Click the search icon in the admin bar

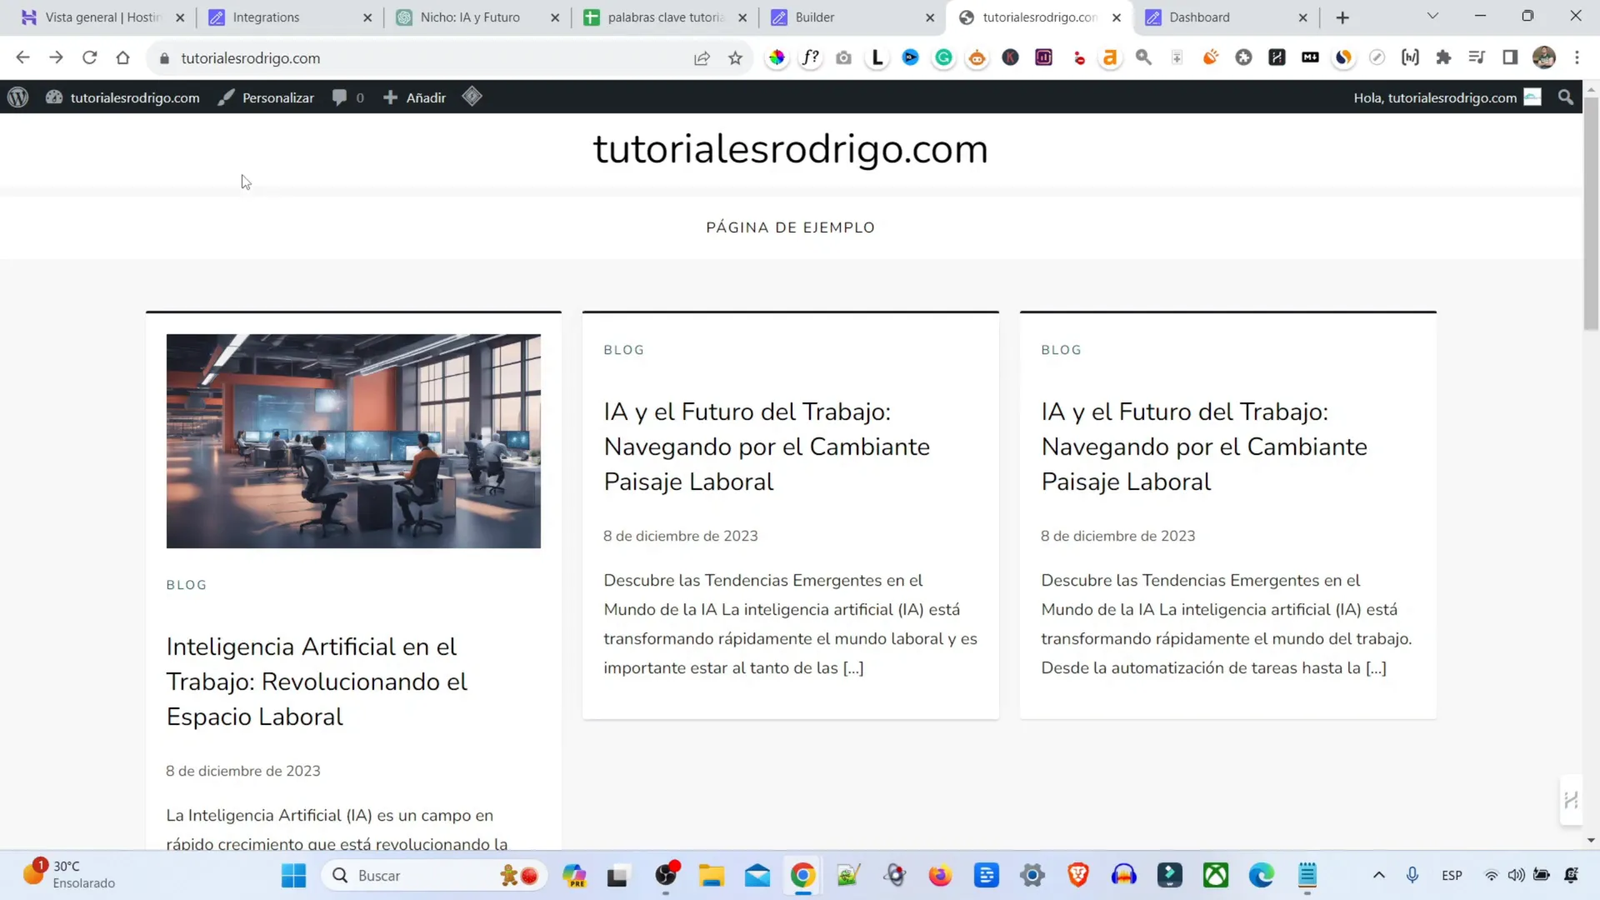[1565, 97]
